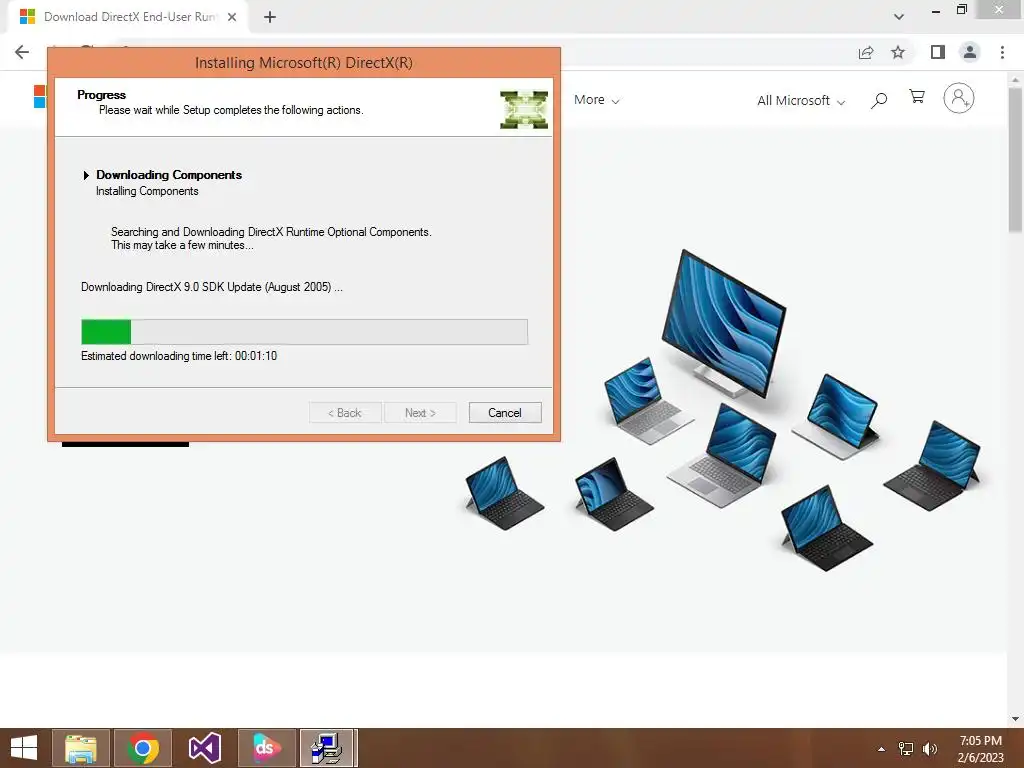This screenshot has height=768, width=1024.
Task: Open the network status tray icon
Action: point(906,749)
